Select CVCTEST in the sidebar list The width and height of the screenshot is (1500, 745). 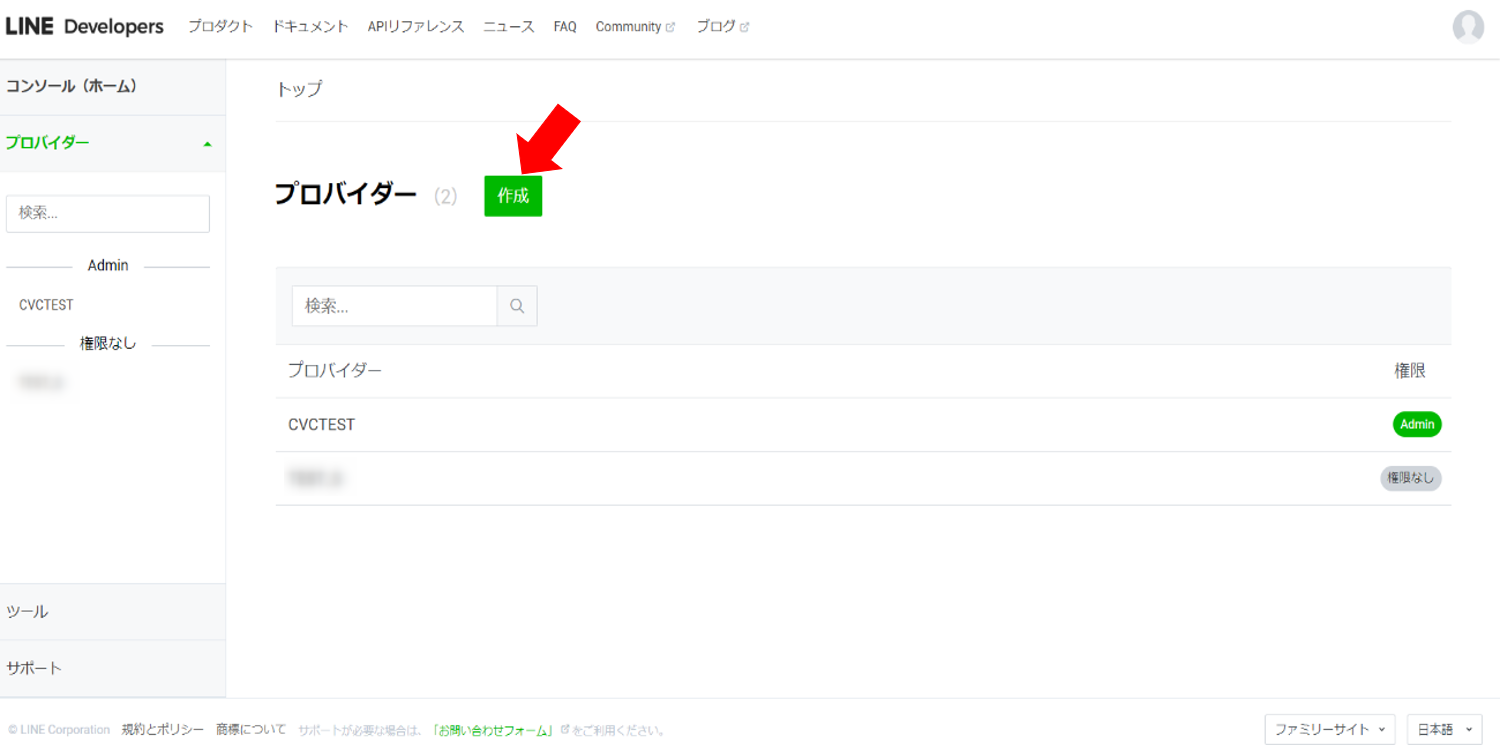[46, 305]
